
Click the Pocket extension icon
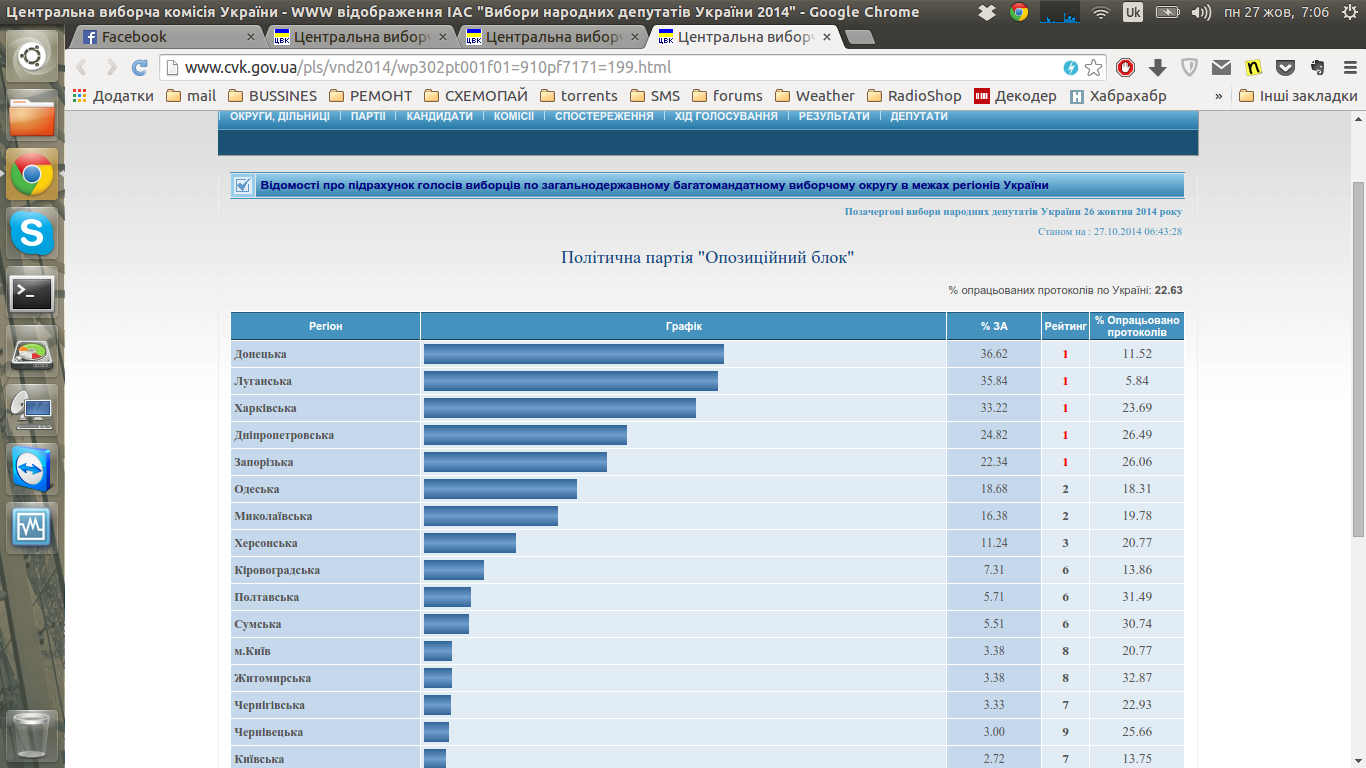tap(1285, 68)
